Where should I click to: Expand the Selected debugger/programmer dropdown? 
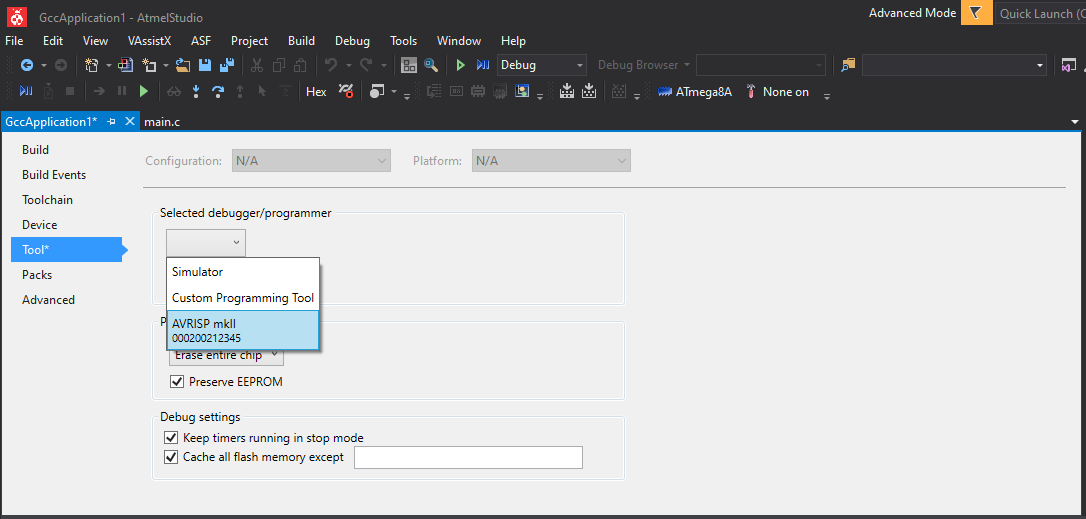[x=206, y=242]
